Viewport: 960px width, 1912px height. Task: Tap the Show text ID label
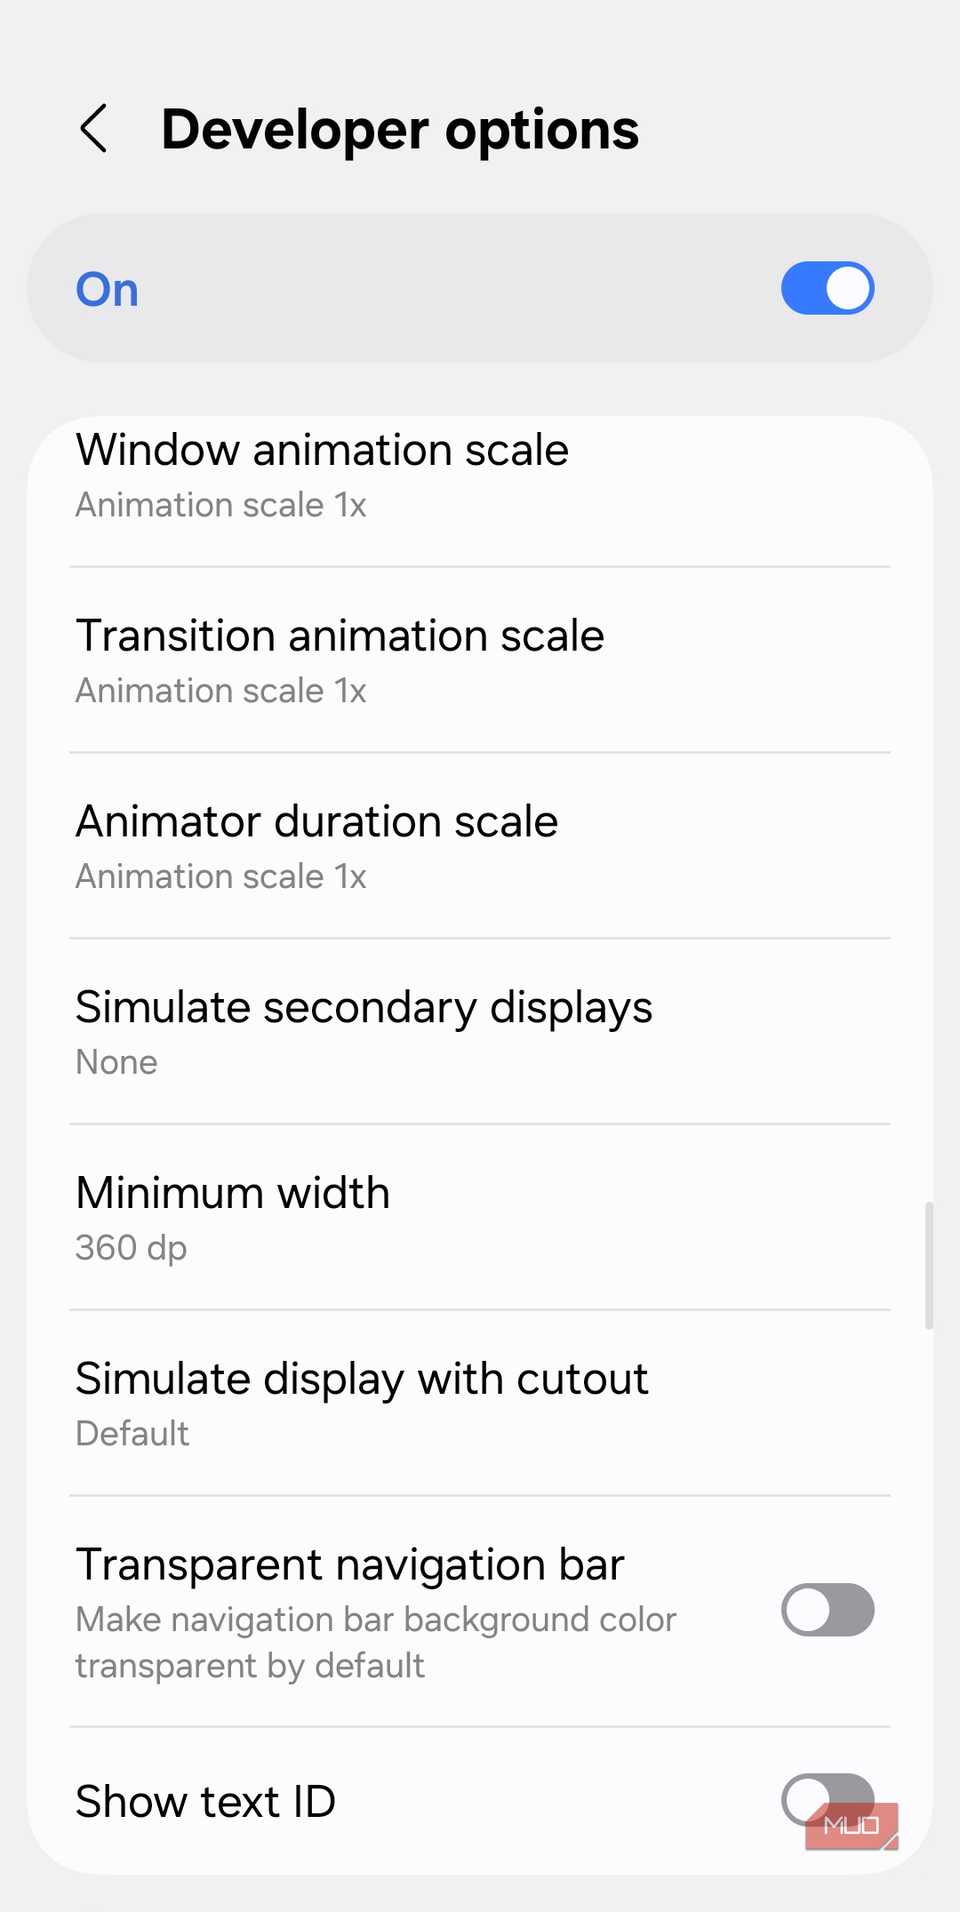(206, 1802)
